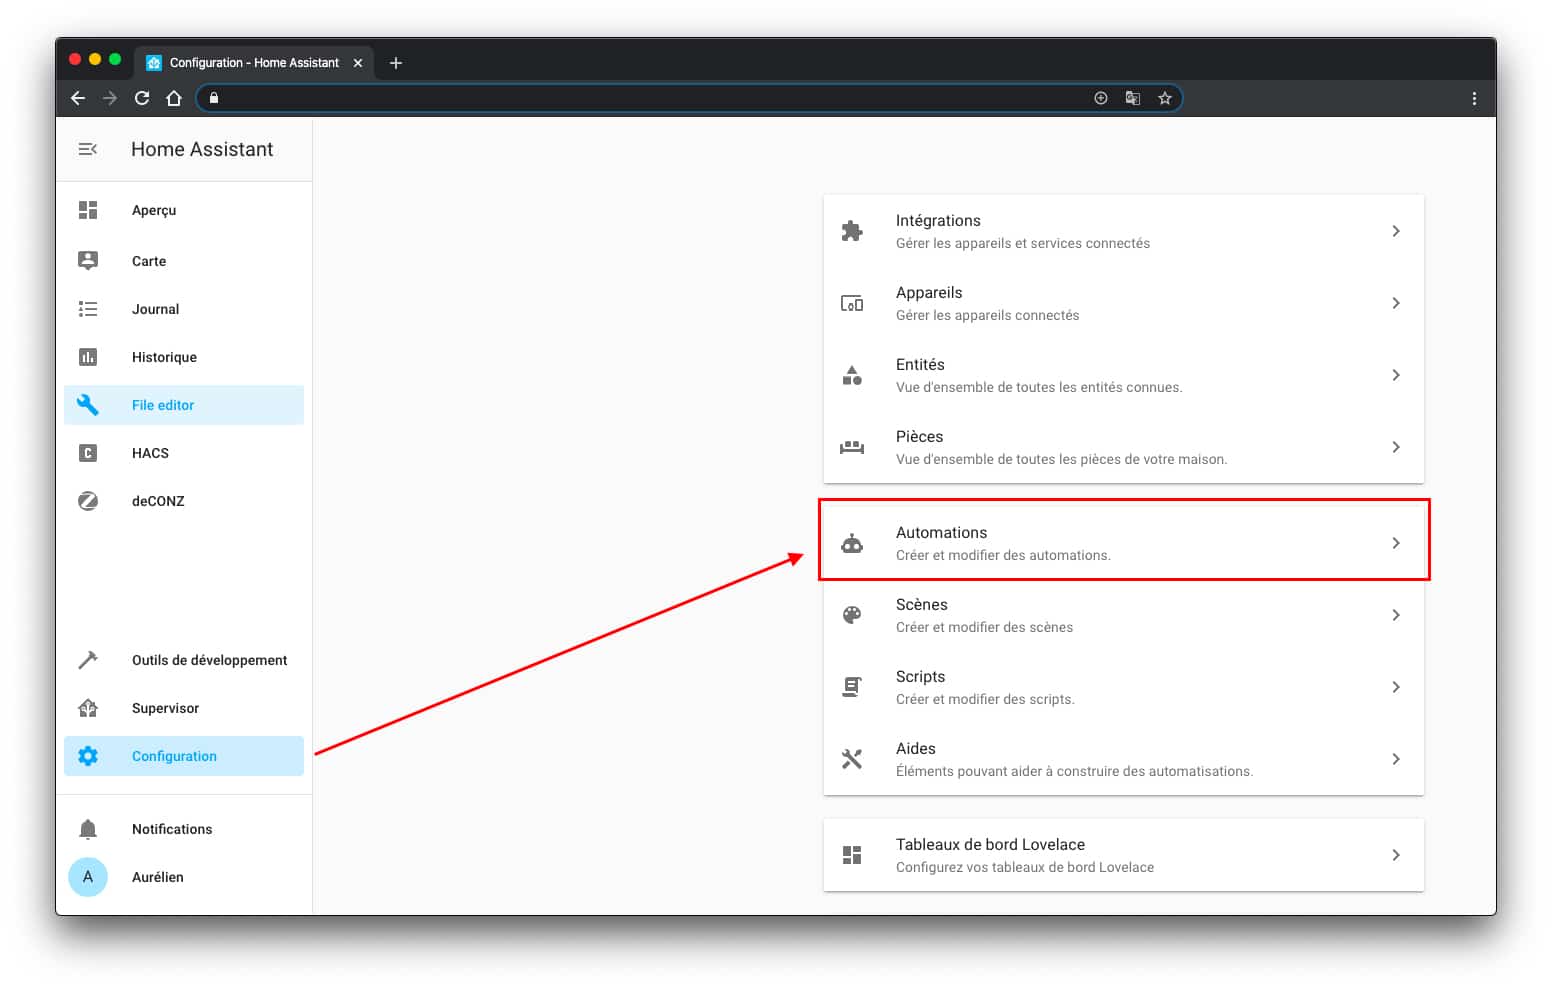The width and height of the screenshot is (1552, 989).
Task: Collapse the Home Assistant sidebar menu icon
Action: click(x=88, y=149)
